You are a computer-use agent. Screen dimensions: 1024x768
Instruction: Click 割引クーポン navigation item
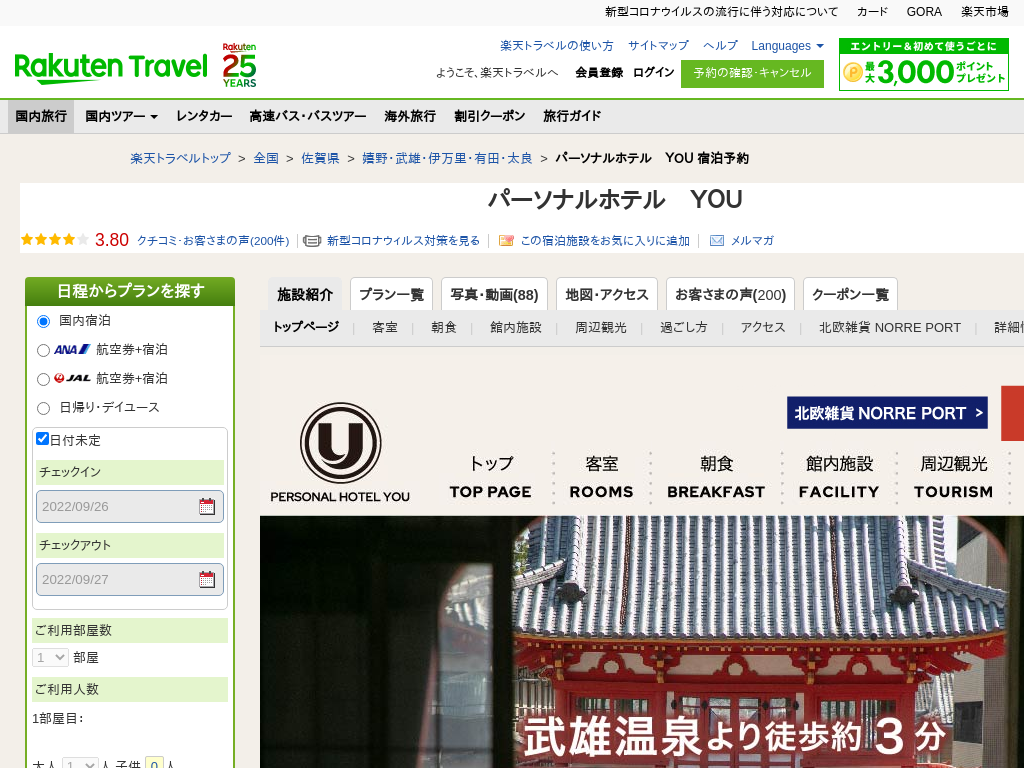pyautogui.click(x=489, y=116)
